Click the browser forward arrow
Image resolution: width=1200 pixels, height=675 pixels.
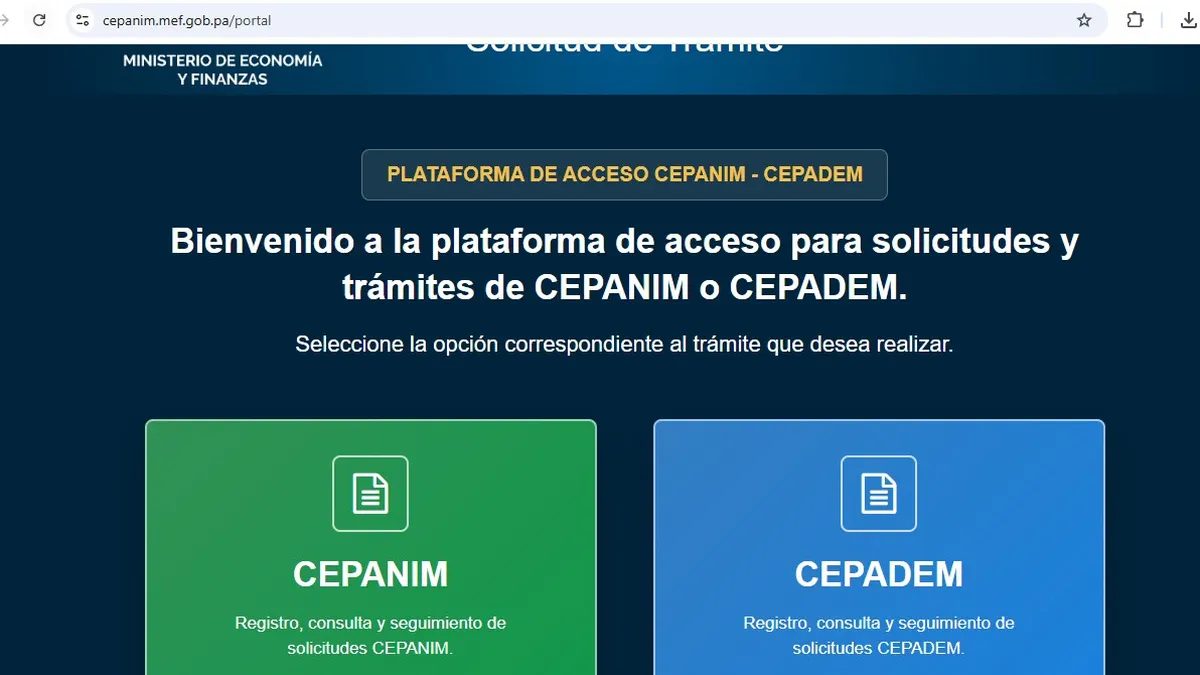click(5, 20)
